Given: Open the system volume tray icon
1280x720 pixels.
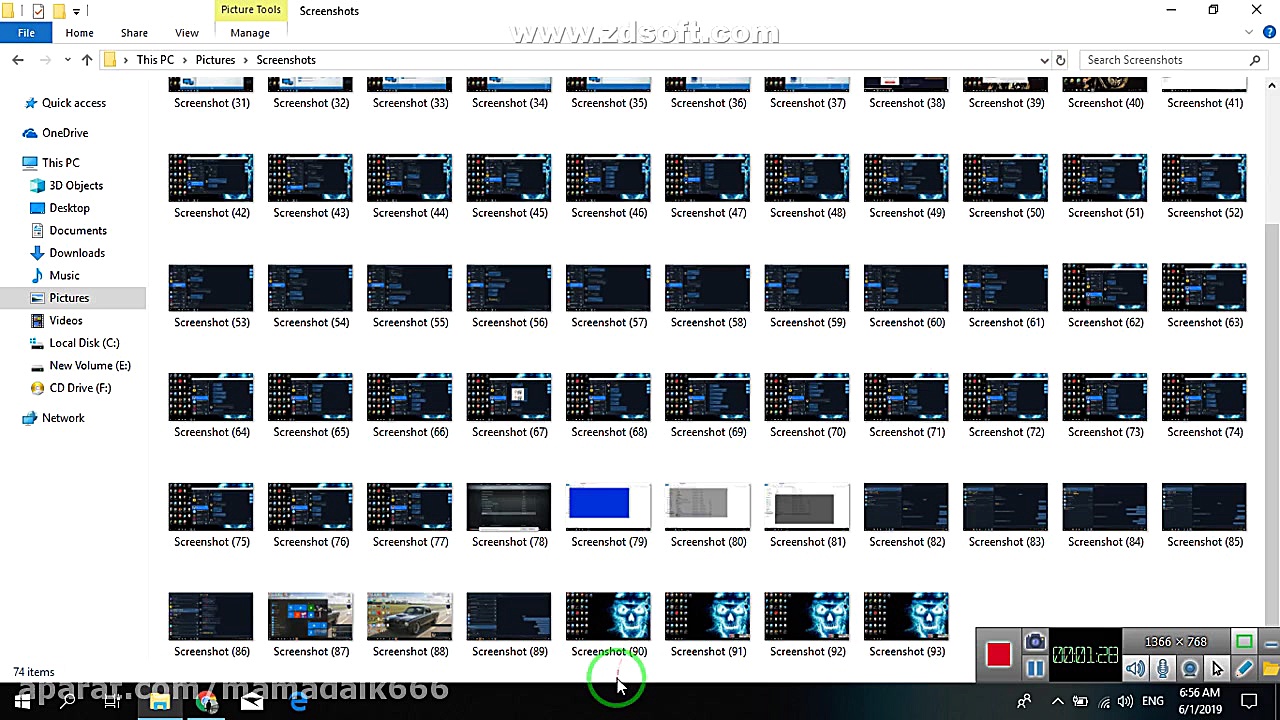Looking at the screenshot, I should click(1128, 701).
